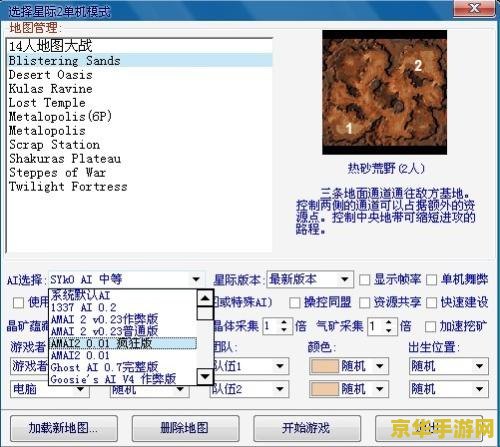Enable the 显示帧率 checkbox
The width and height of the screenshot is (500, 447).
tap(364, 280)
